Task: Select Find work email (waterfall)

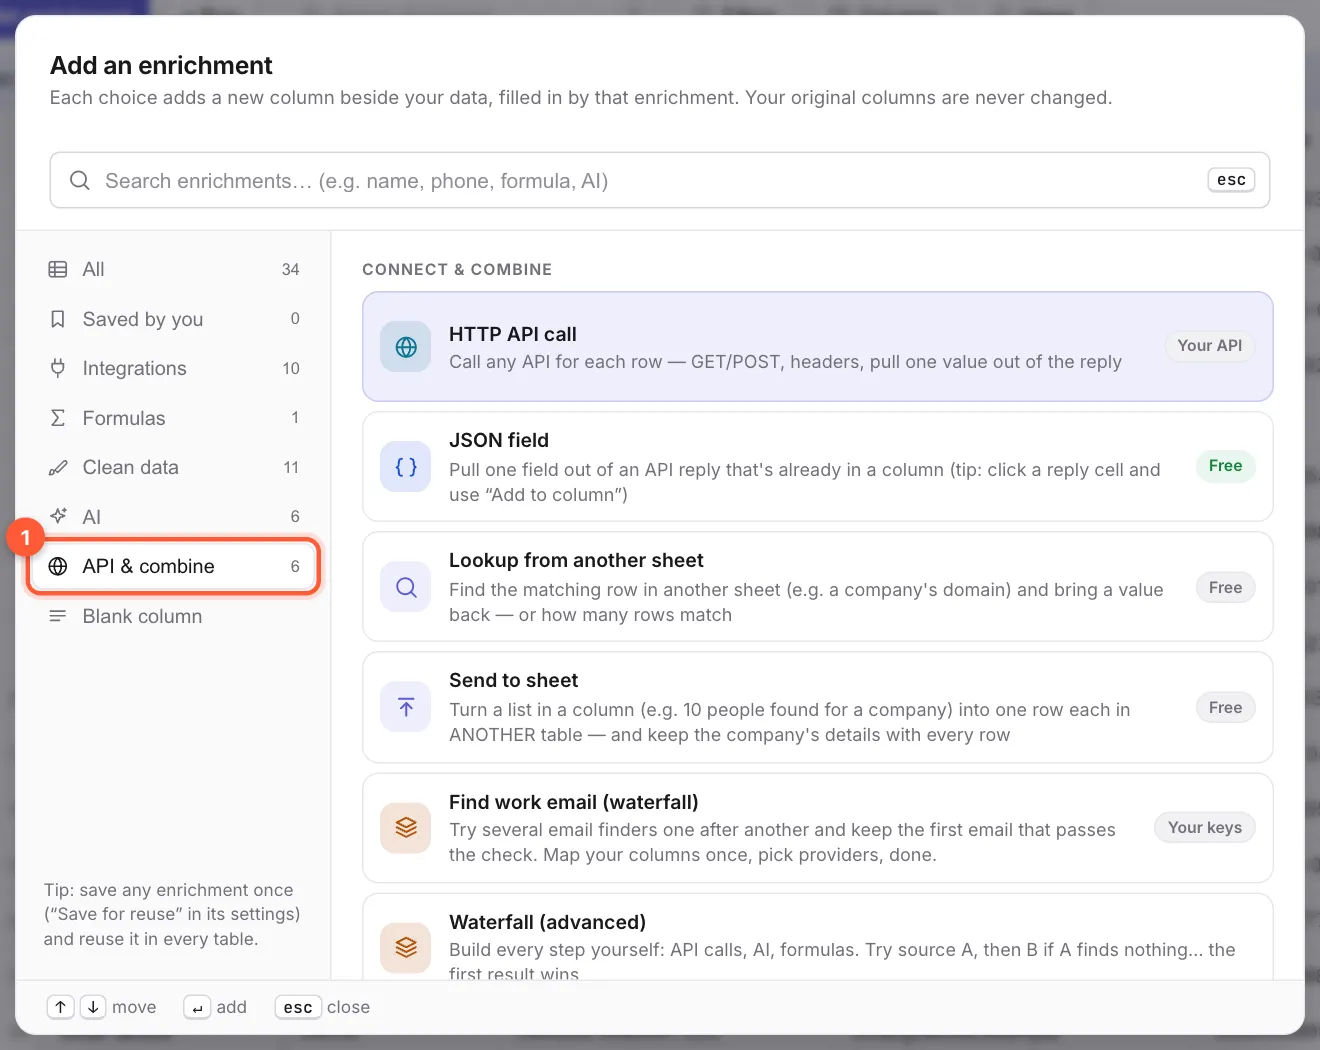Action: click(818, 828)
